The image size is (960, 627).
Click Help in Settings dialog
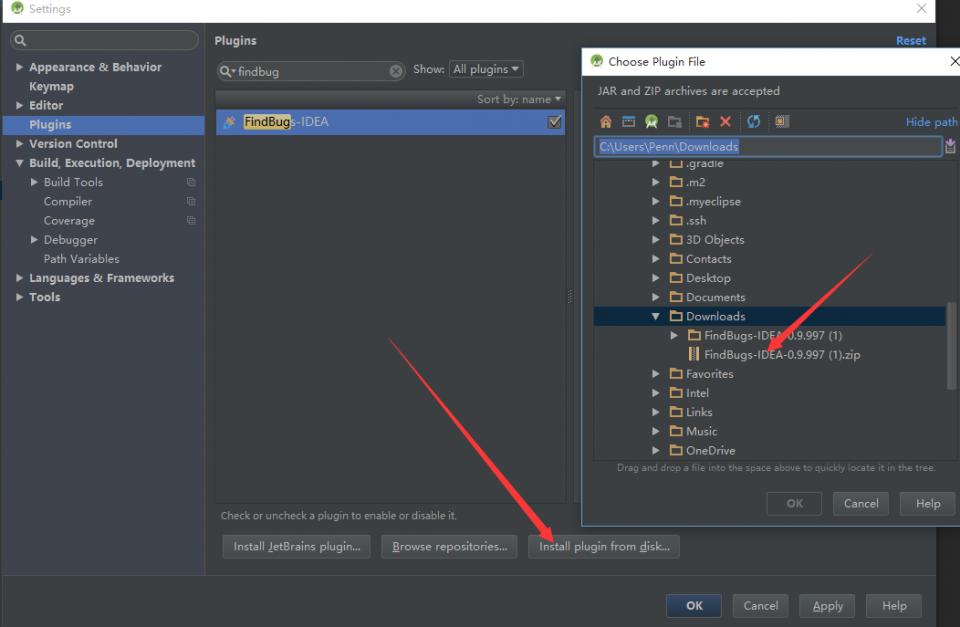(x=894, y=606)
